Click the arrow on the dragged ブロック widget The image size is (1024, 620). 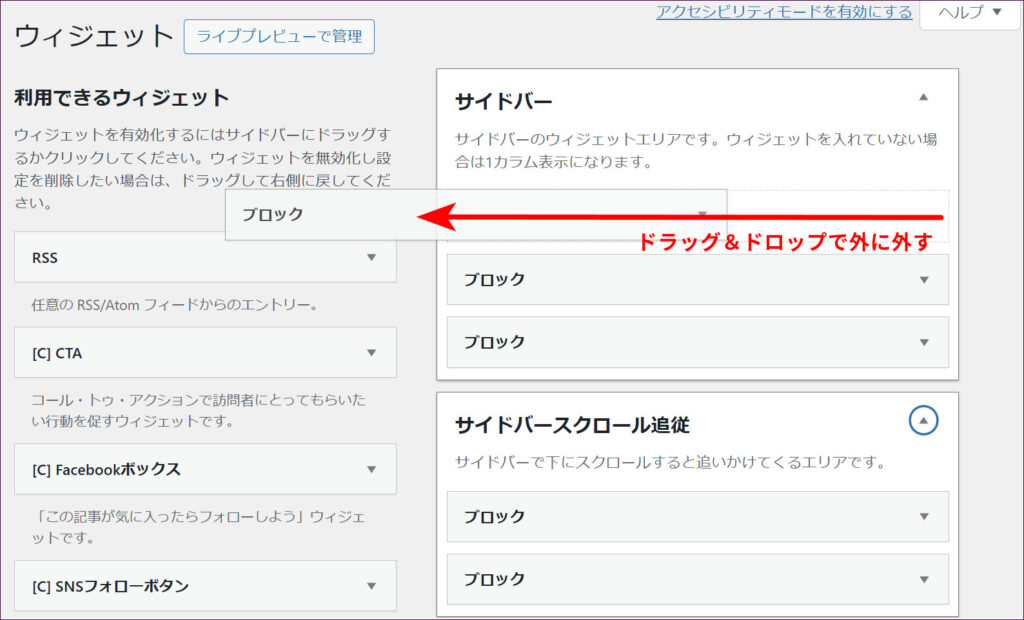tap(702, 214)
